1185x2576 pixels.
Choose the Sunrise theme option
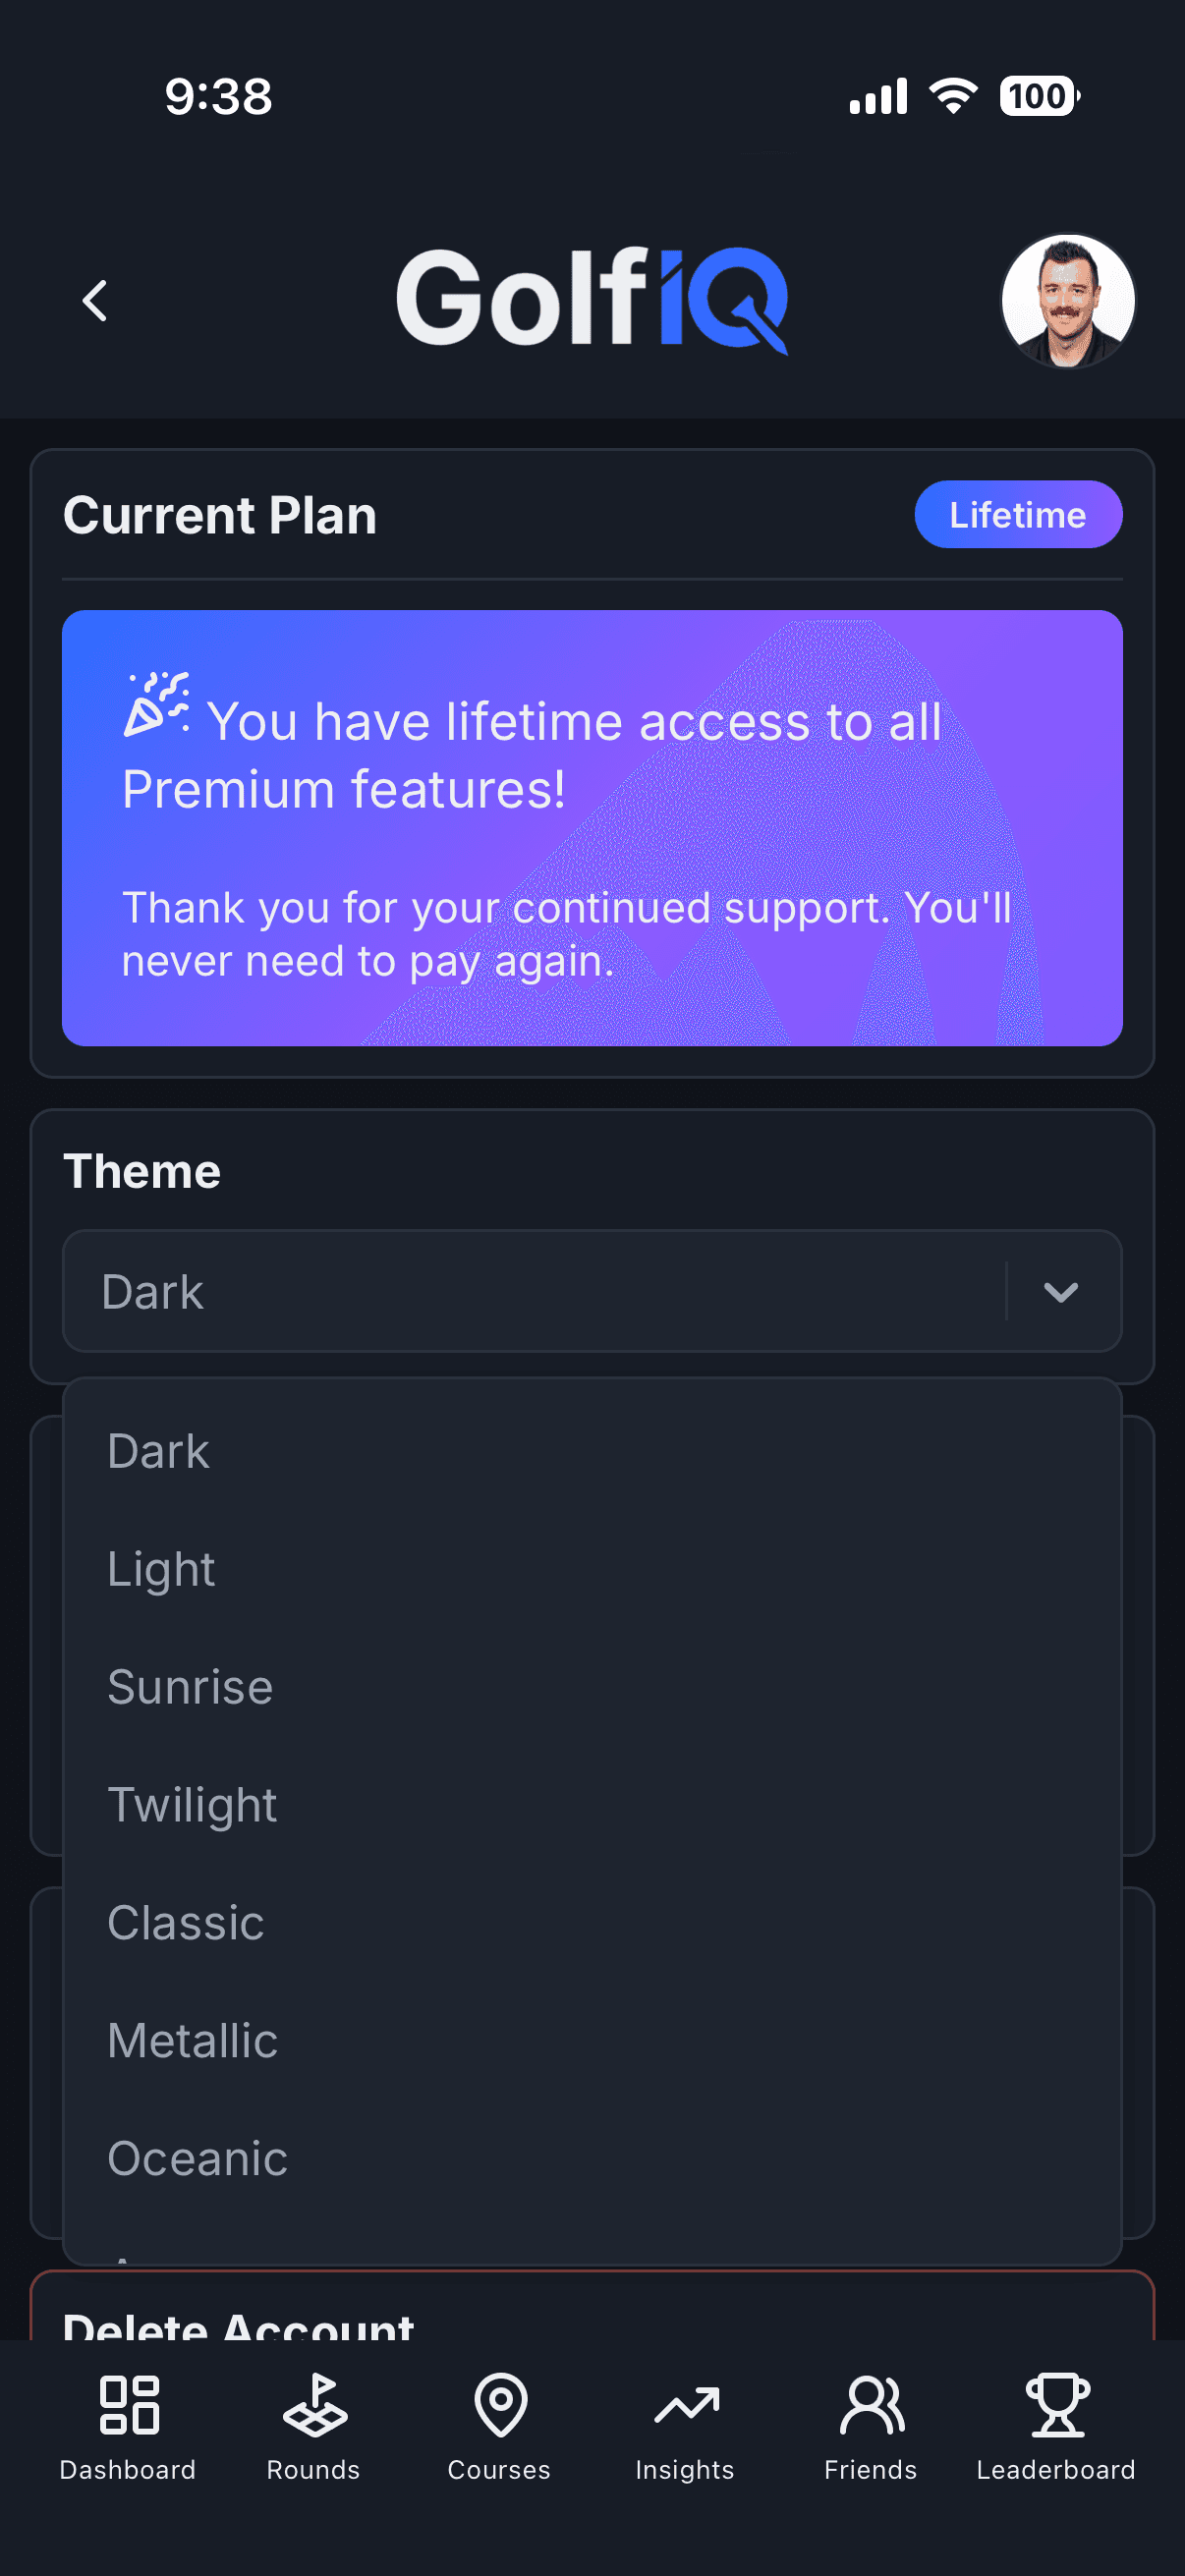click(189, 1687)
